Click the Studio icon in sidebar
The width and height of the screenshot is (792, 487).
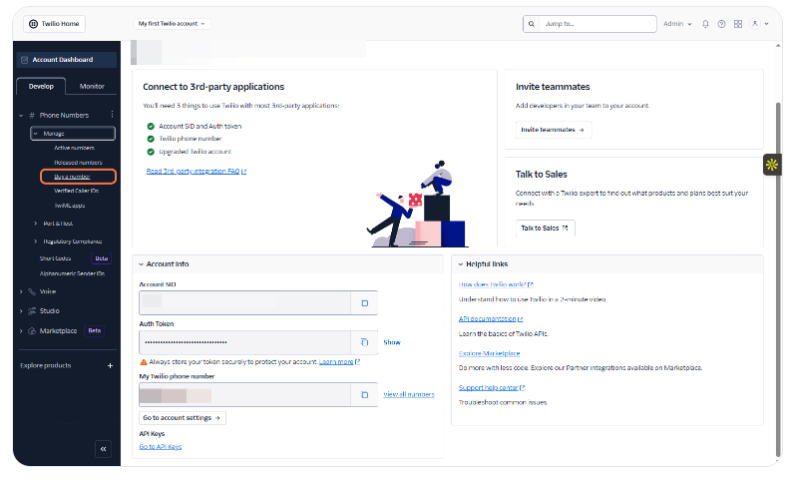pos(32,311)
